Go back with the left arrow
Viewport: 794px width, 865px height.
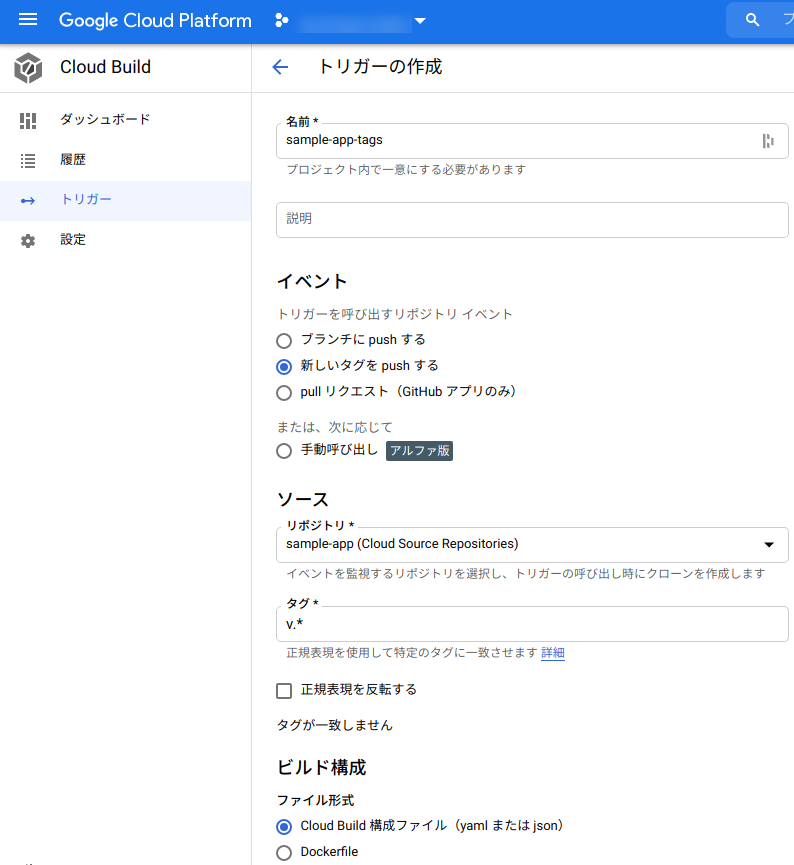coord(280,67)
